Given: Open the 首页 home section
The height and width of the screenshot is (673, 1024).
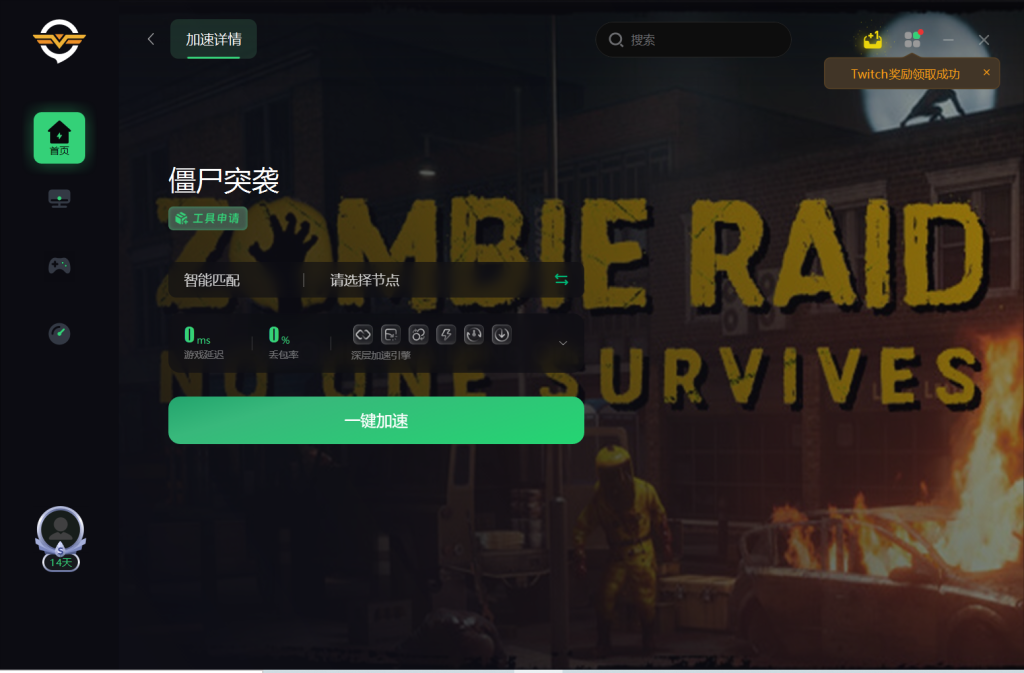Looking at the screenshot, I should click(59, 138).
